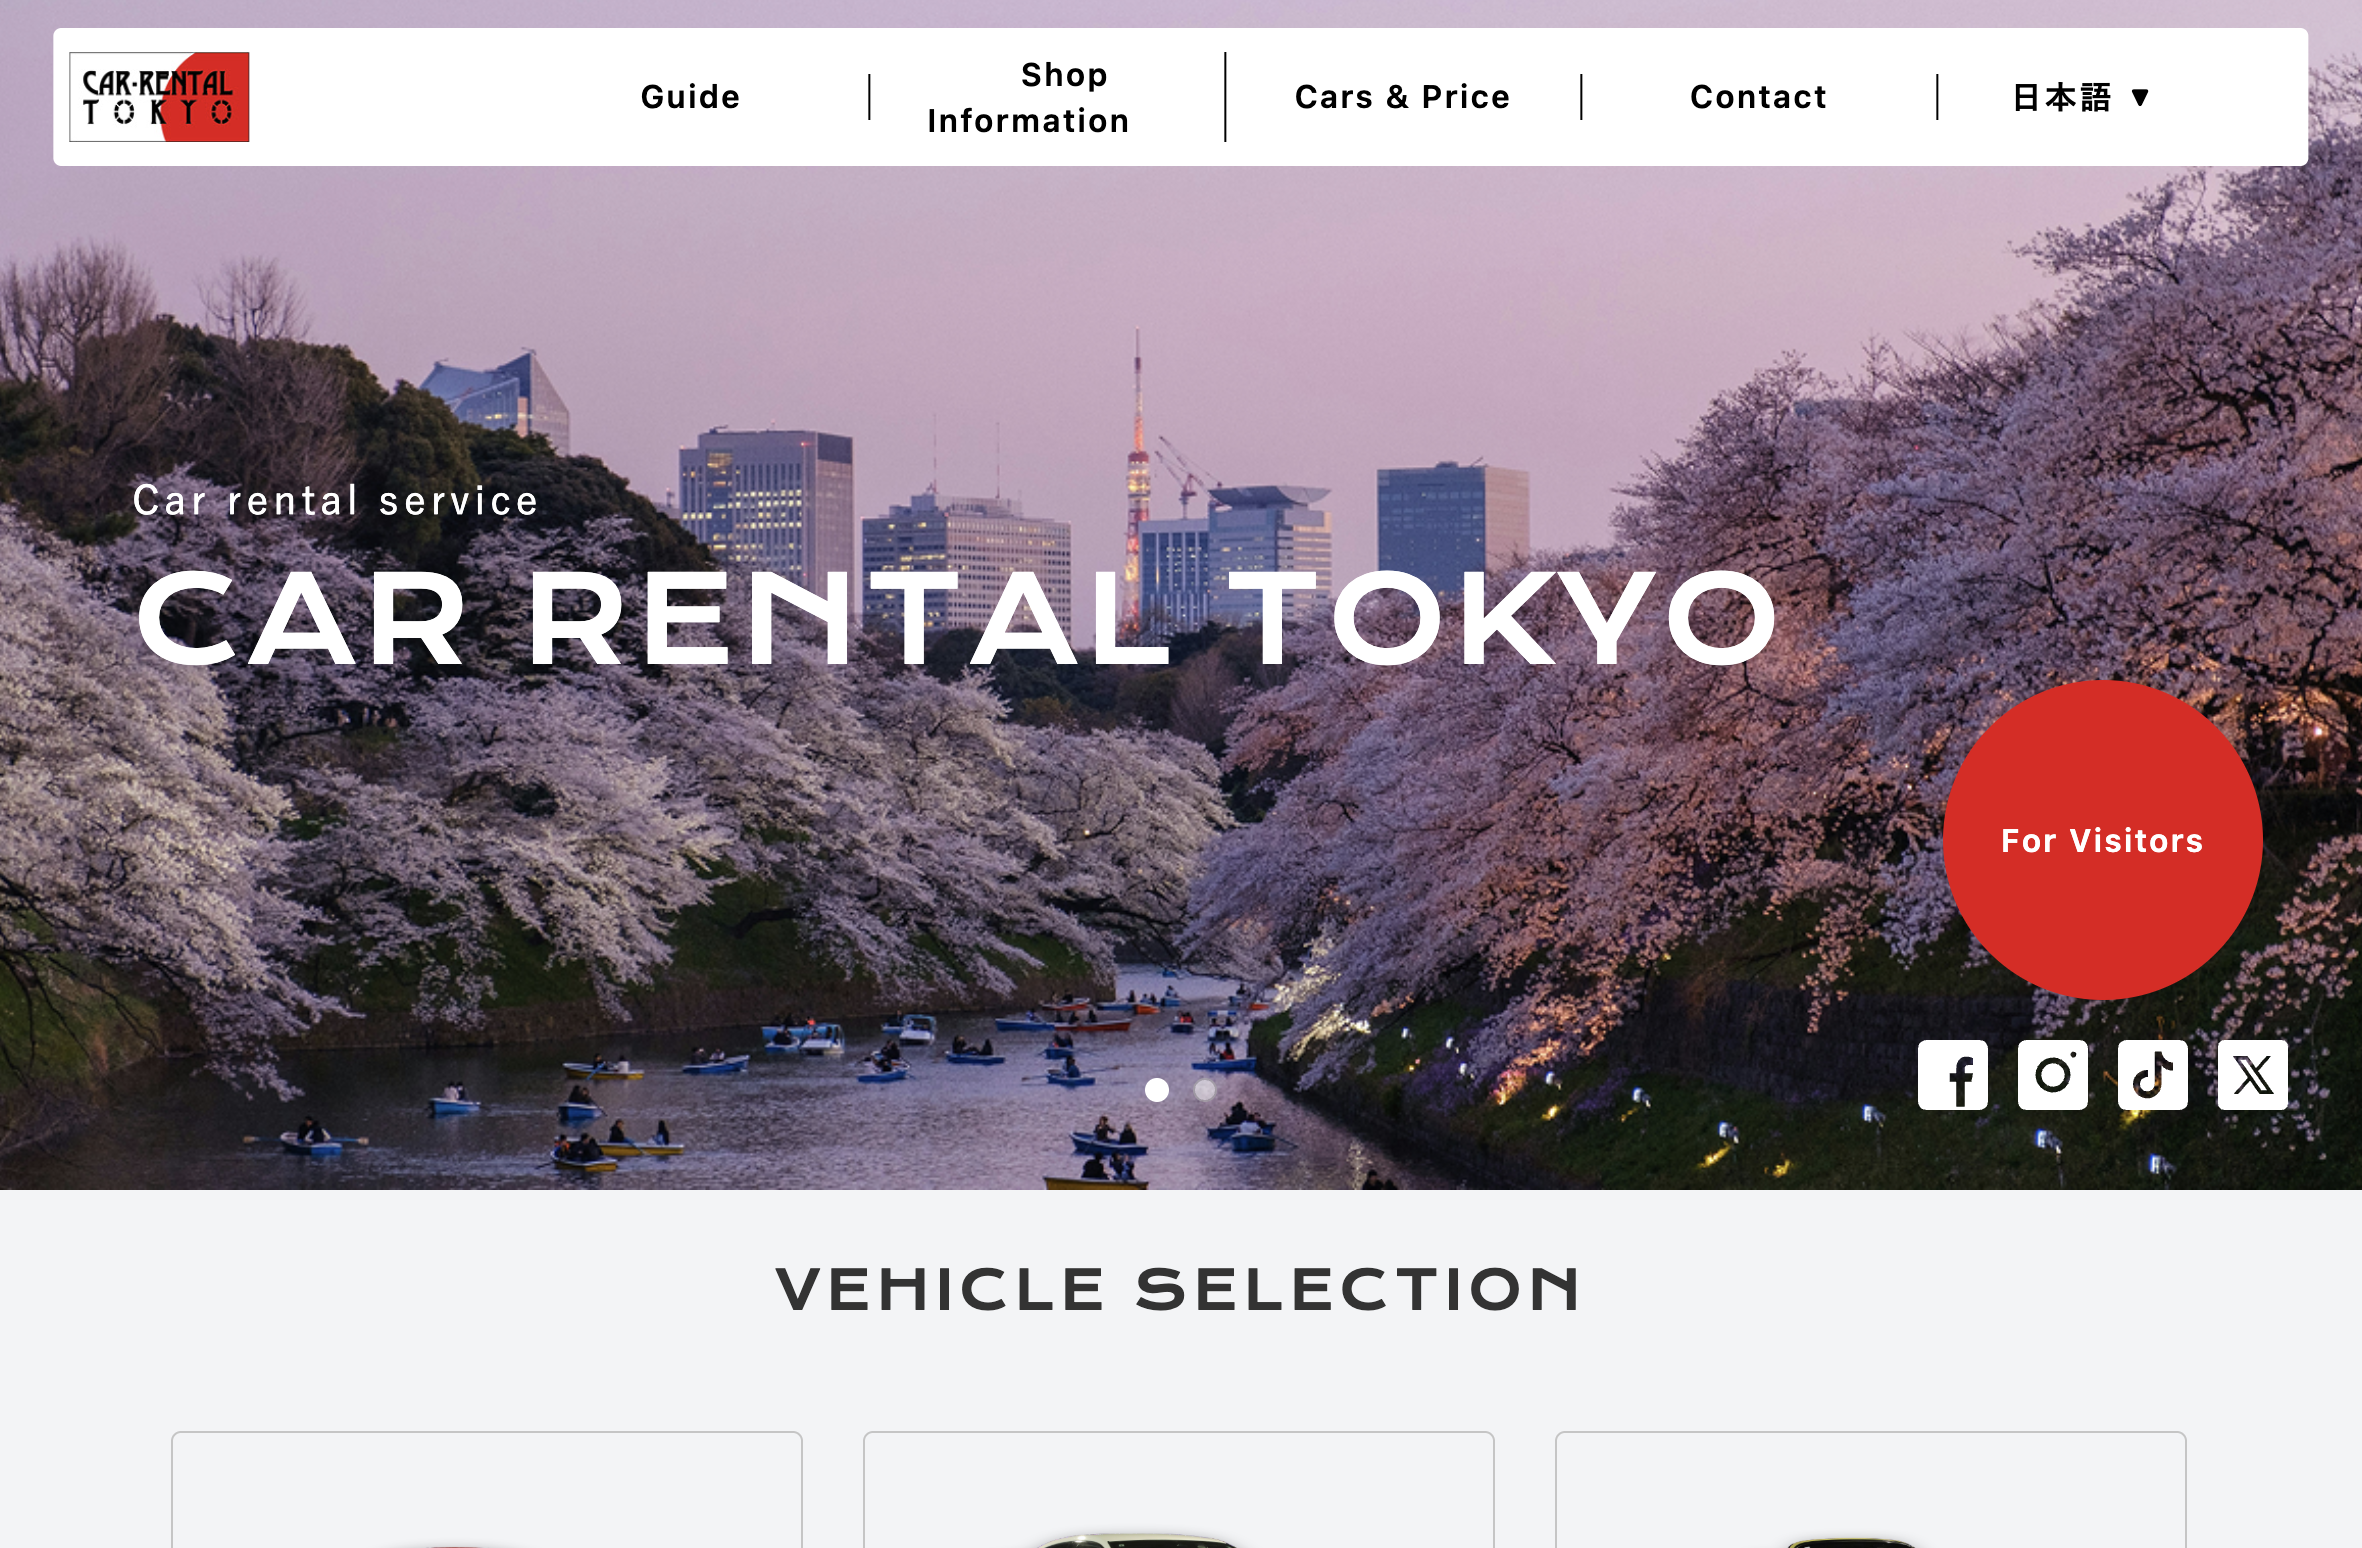Screen dimensions: 2362x1548
Task: Select the middle vehicle card
Action: (1179, 1490)
